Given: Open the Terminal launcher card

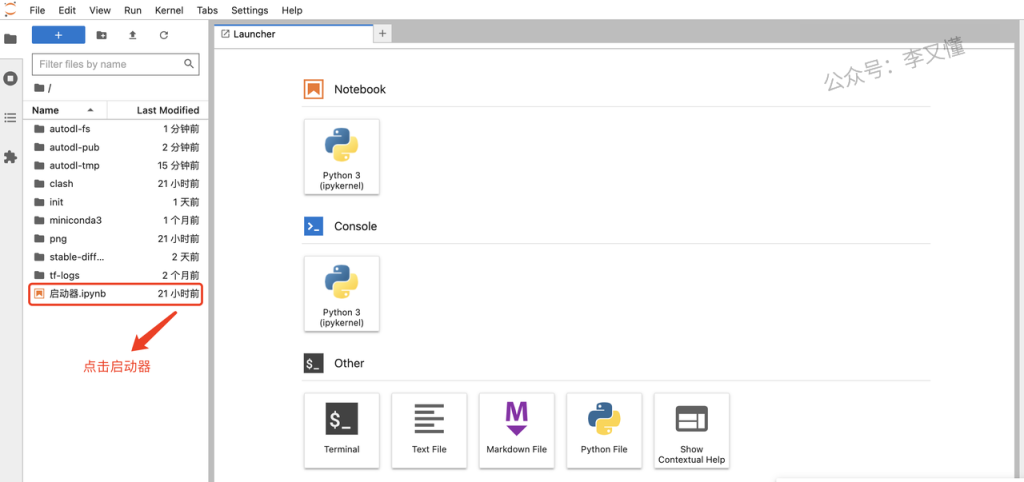Looking at the screenshot, I should [341, 429].
